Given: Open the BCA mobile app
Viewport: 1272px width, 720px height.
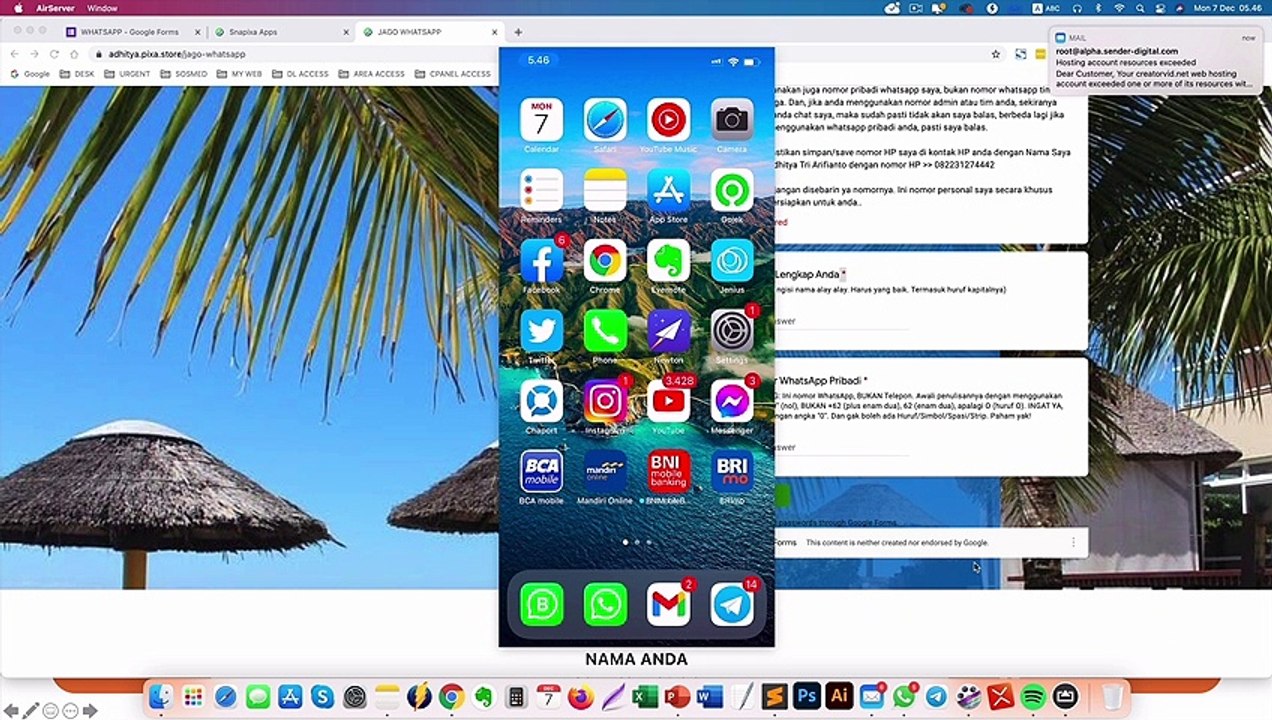Looking at the screenshot, I should (x=541, y=471).
